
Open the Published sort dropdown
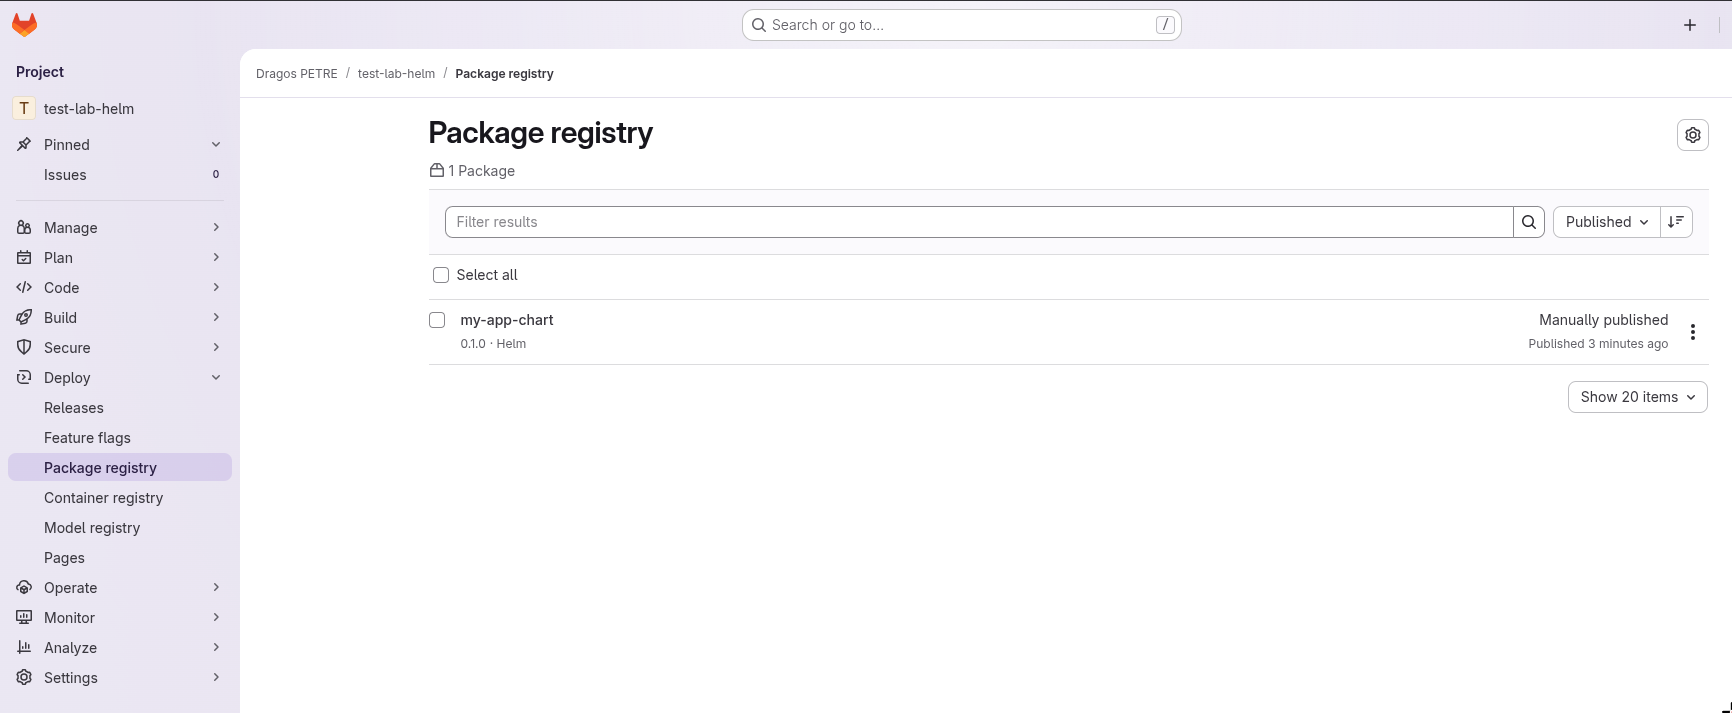[x=1605, y=221]
